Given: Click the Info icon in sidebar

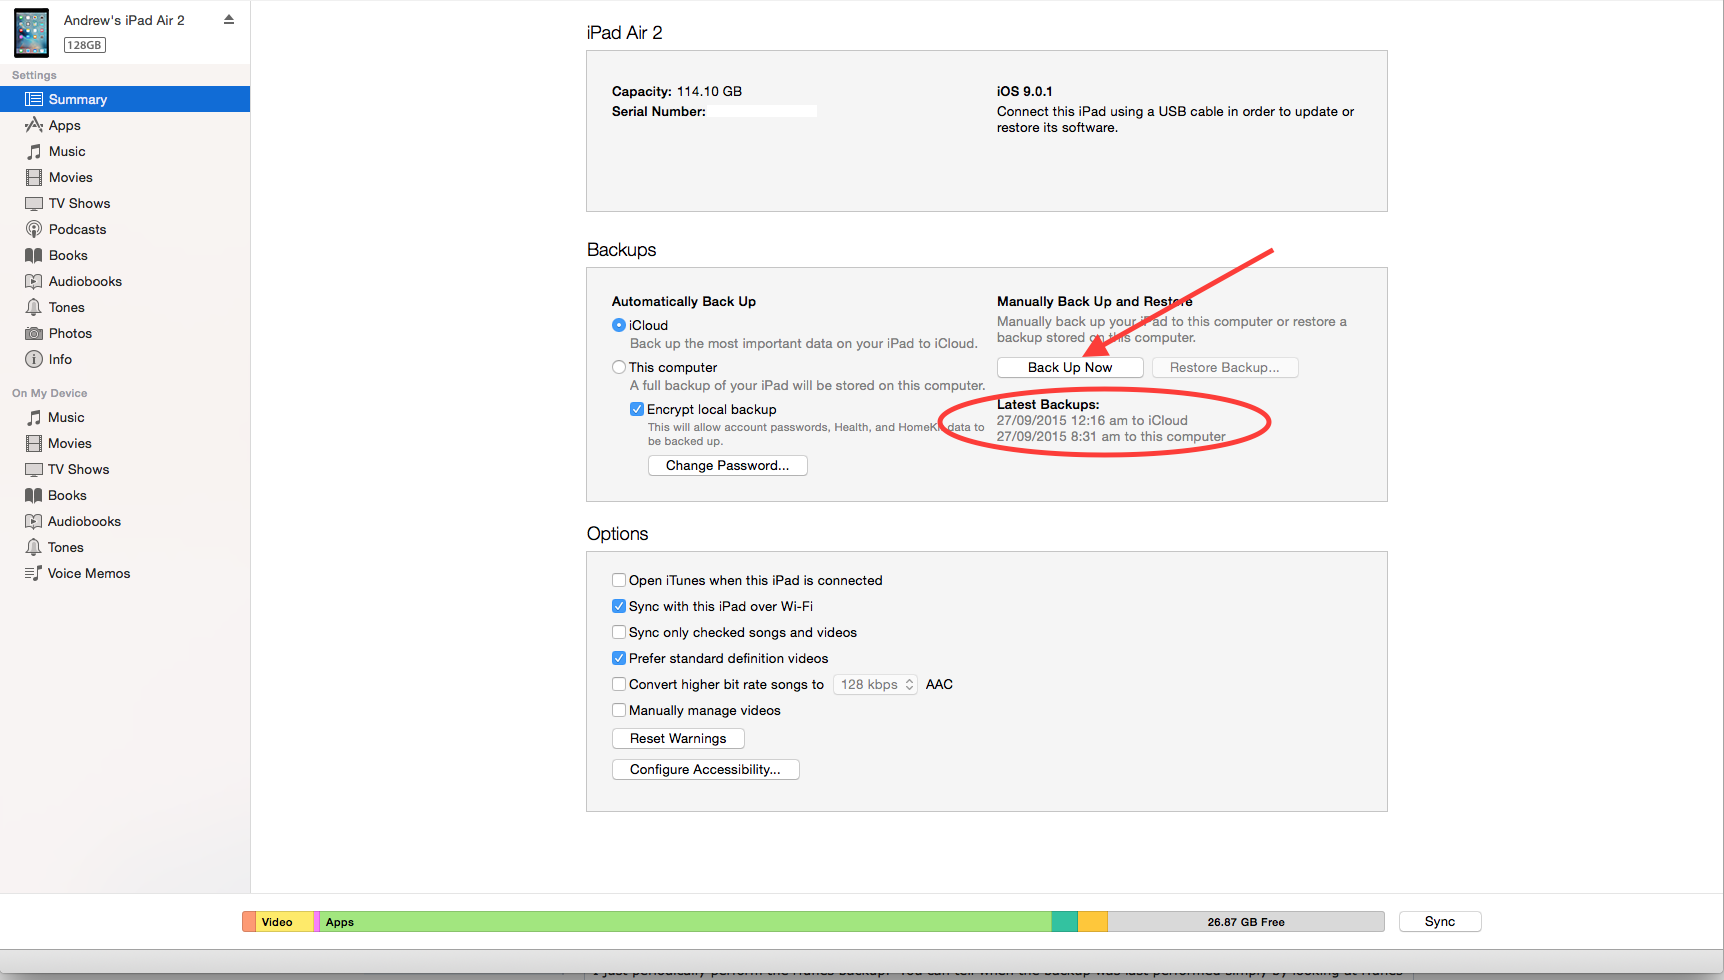Looking at the screenshot, I should click(x=34, y=359).
